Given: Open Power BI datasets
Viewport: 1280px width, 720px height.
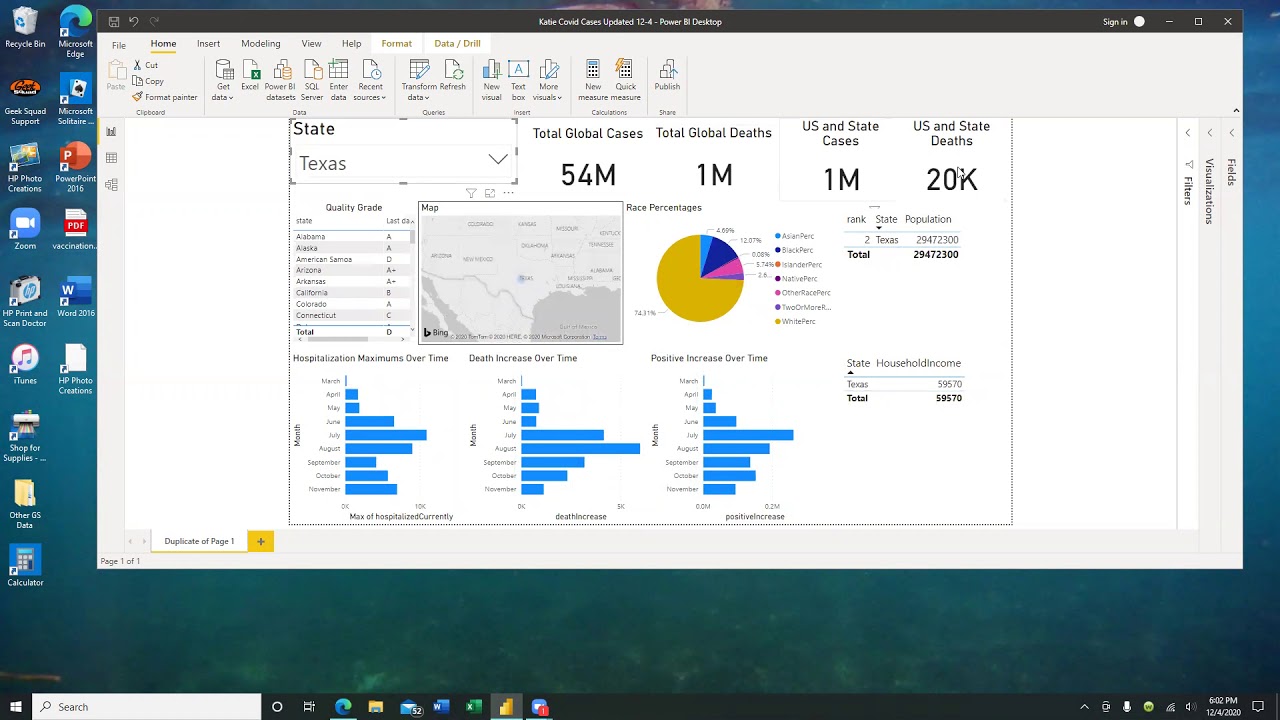Looking at the screenshot, I should coord(281,80).
